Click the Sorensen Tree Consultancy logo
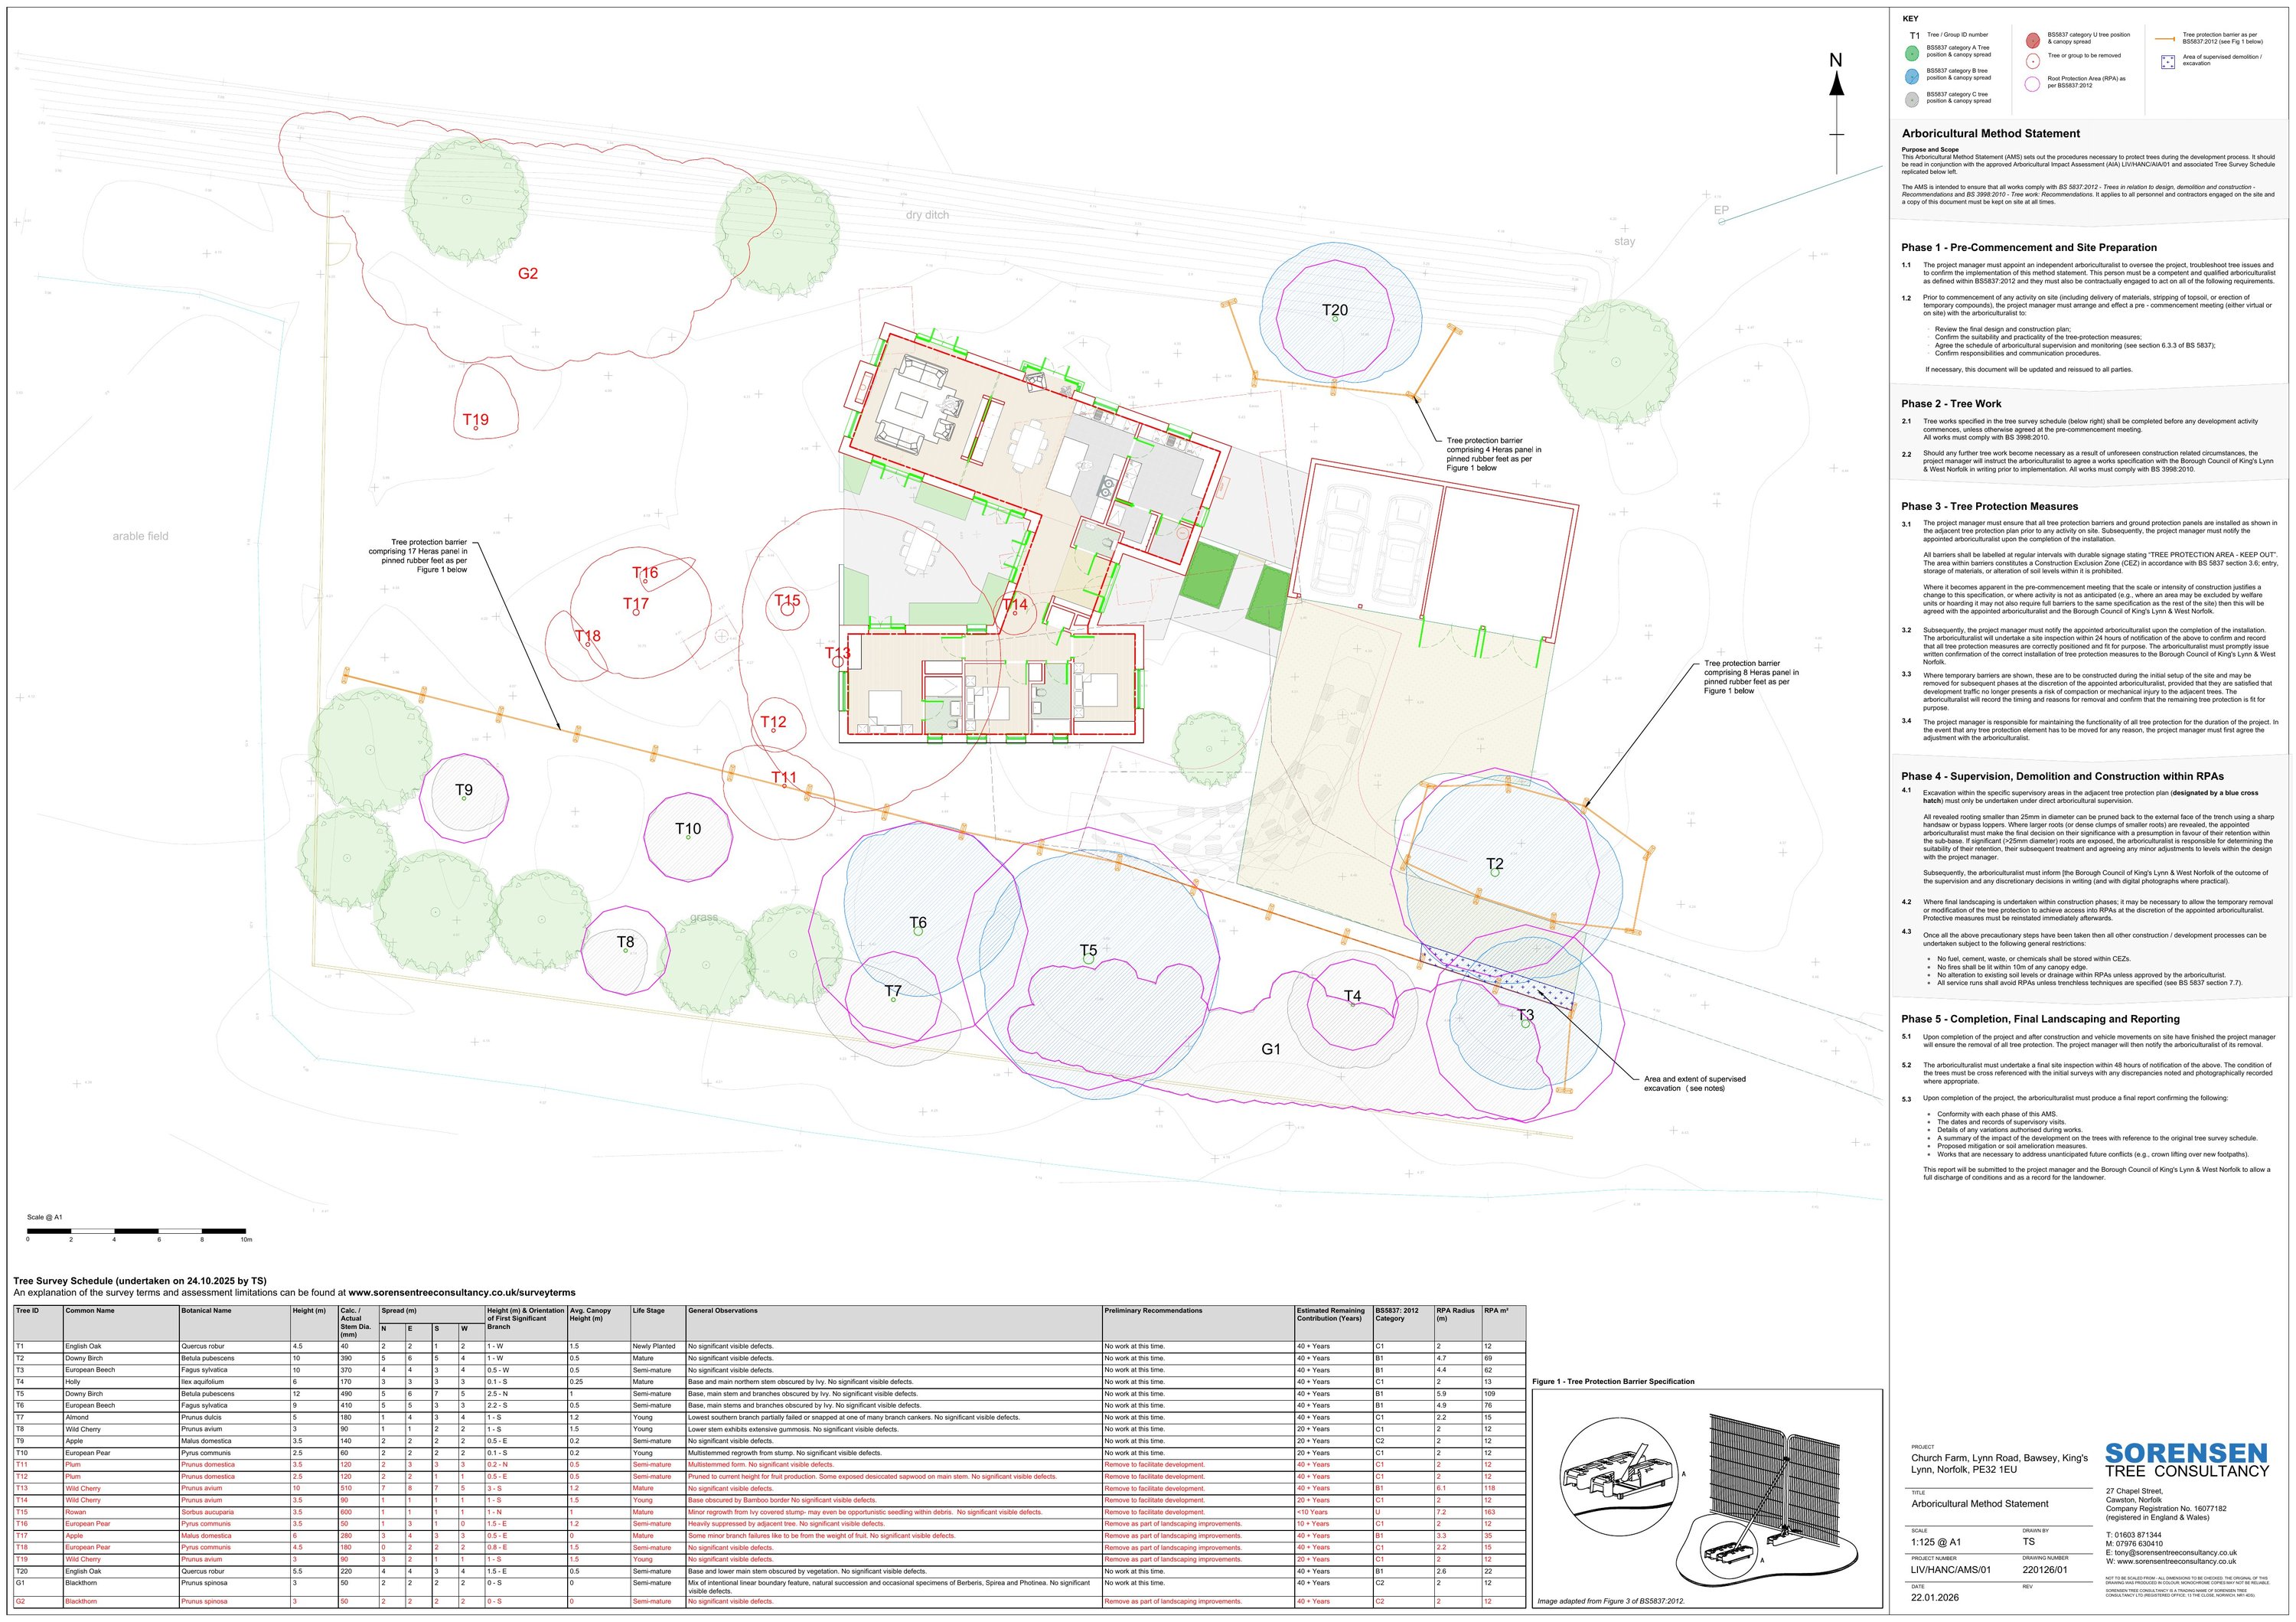 2186,1459
